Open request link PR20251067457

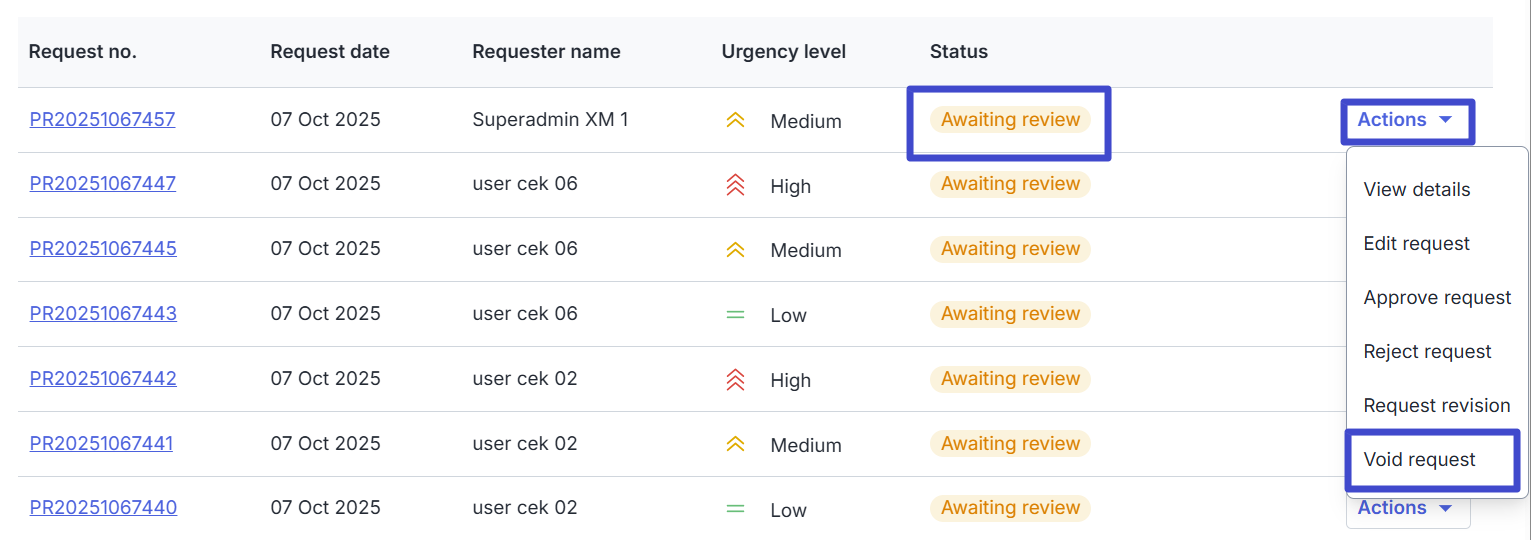(x=102, y=120)
